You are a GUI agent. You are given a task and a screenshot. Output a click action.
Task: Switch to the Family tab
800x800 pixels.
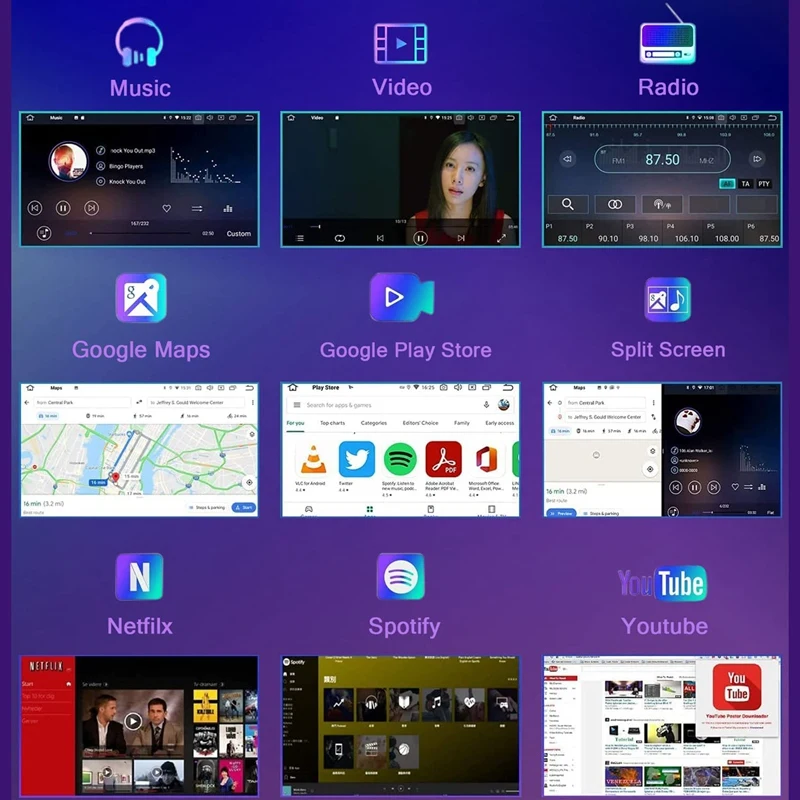pyautogui.click(x=462, y=423)
